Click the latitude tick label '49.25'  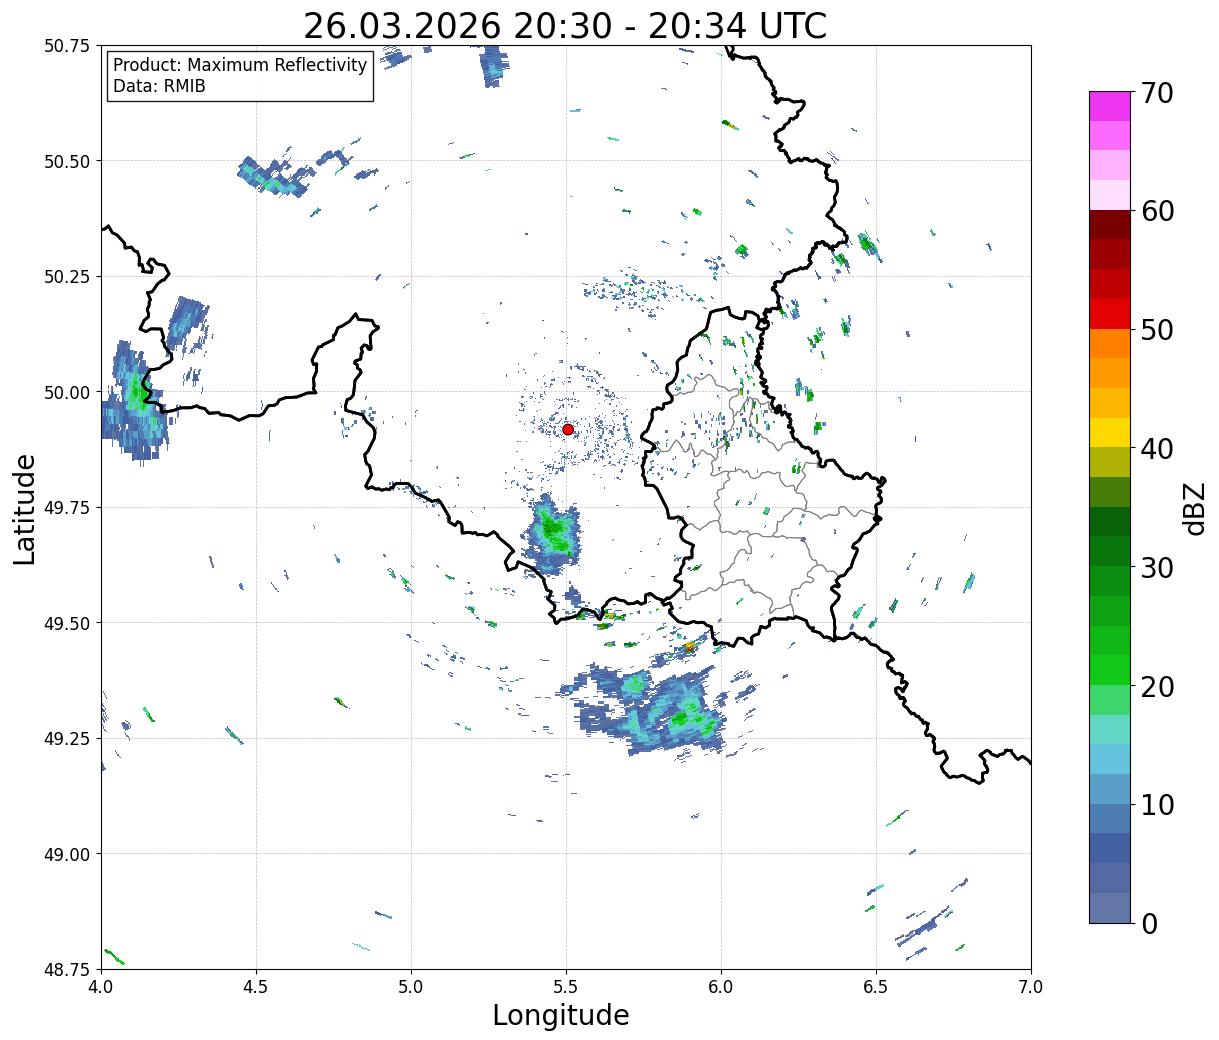(x=67, y=739)
